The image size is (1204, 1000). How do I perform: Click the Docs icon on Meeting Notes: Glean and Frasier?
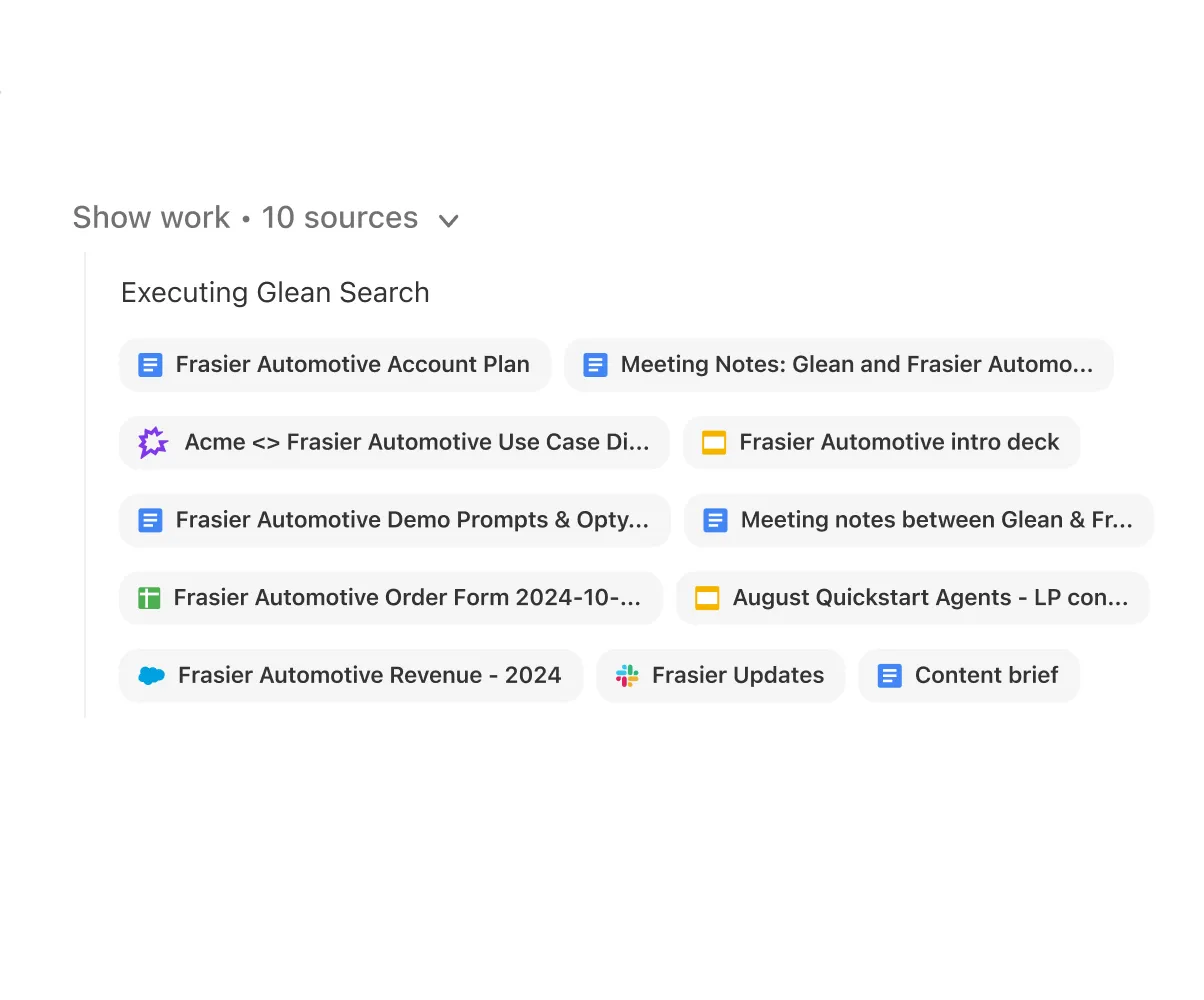595,364
